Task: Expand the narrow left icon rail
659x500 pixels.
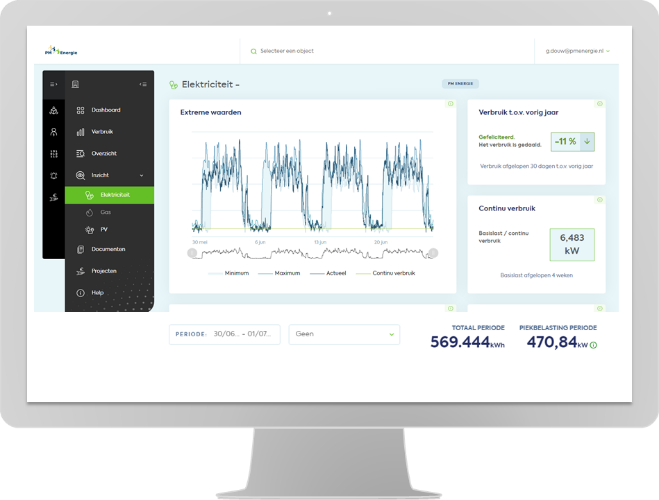Action: pos(54,84)
